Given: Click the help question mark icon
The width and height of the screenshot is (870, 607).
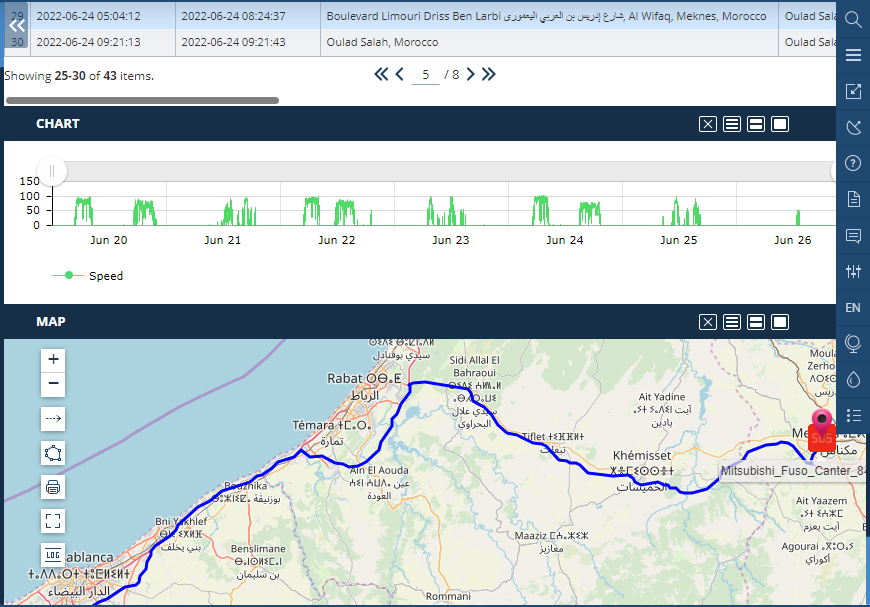Looking at the screenshot, I should pos(853,163).
